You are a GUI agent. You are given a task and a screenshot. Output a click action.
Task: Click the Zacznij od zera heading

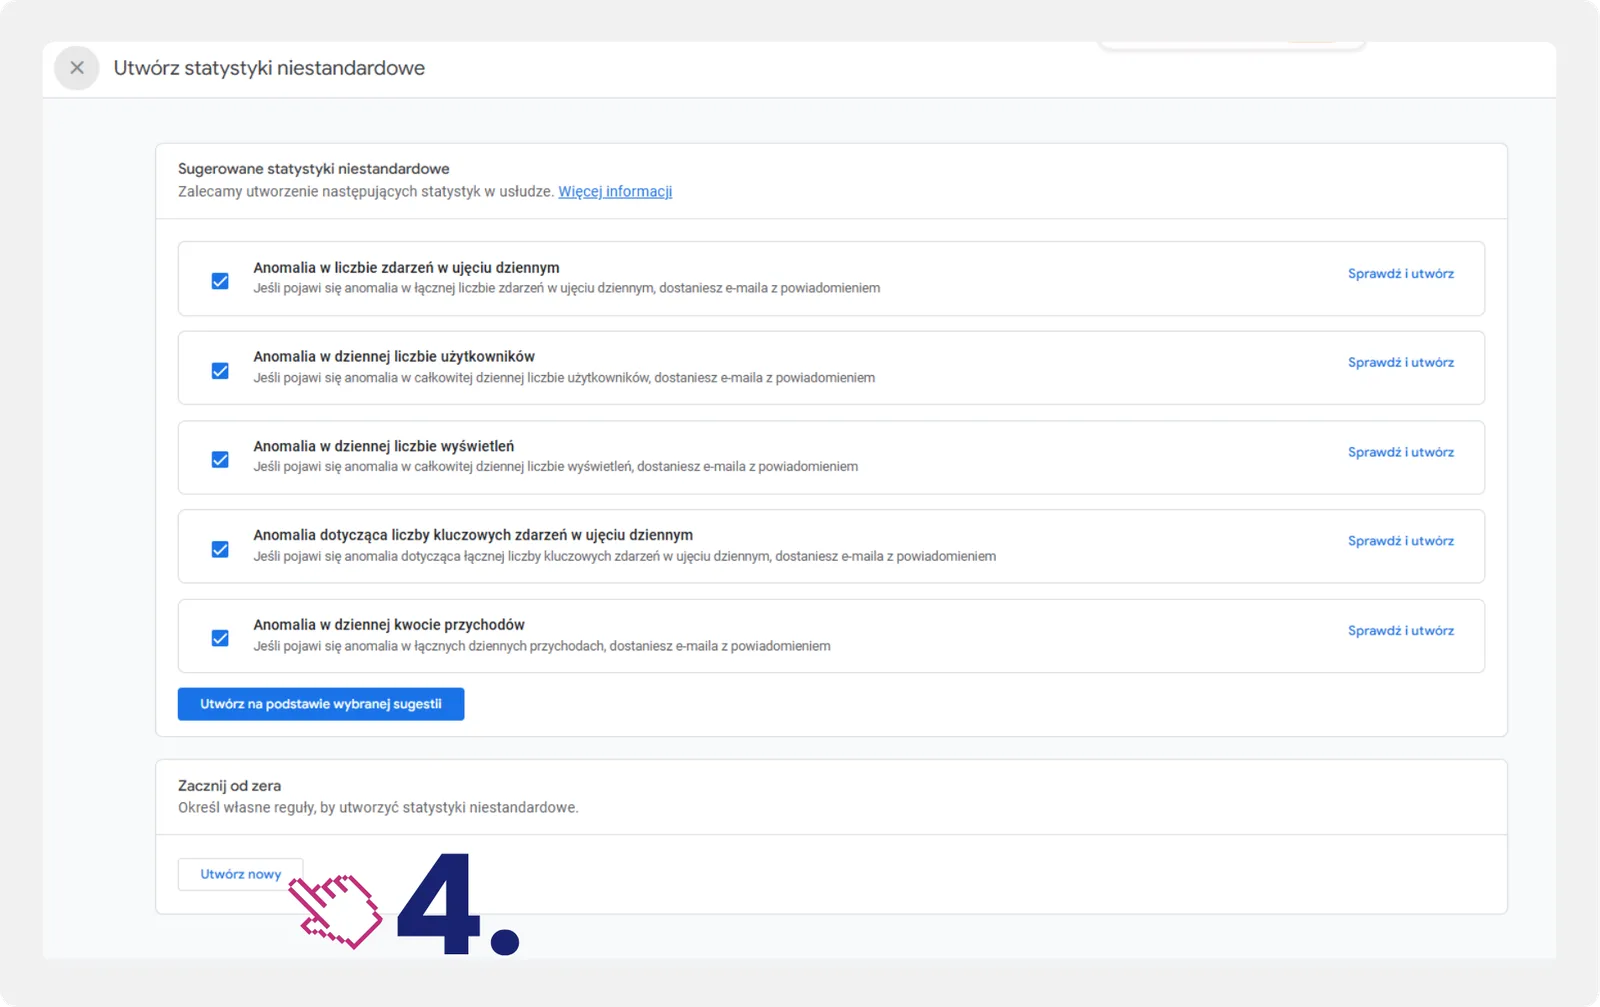(x=229, y=786)
